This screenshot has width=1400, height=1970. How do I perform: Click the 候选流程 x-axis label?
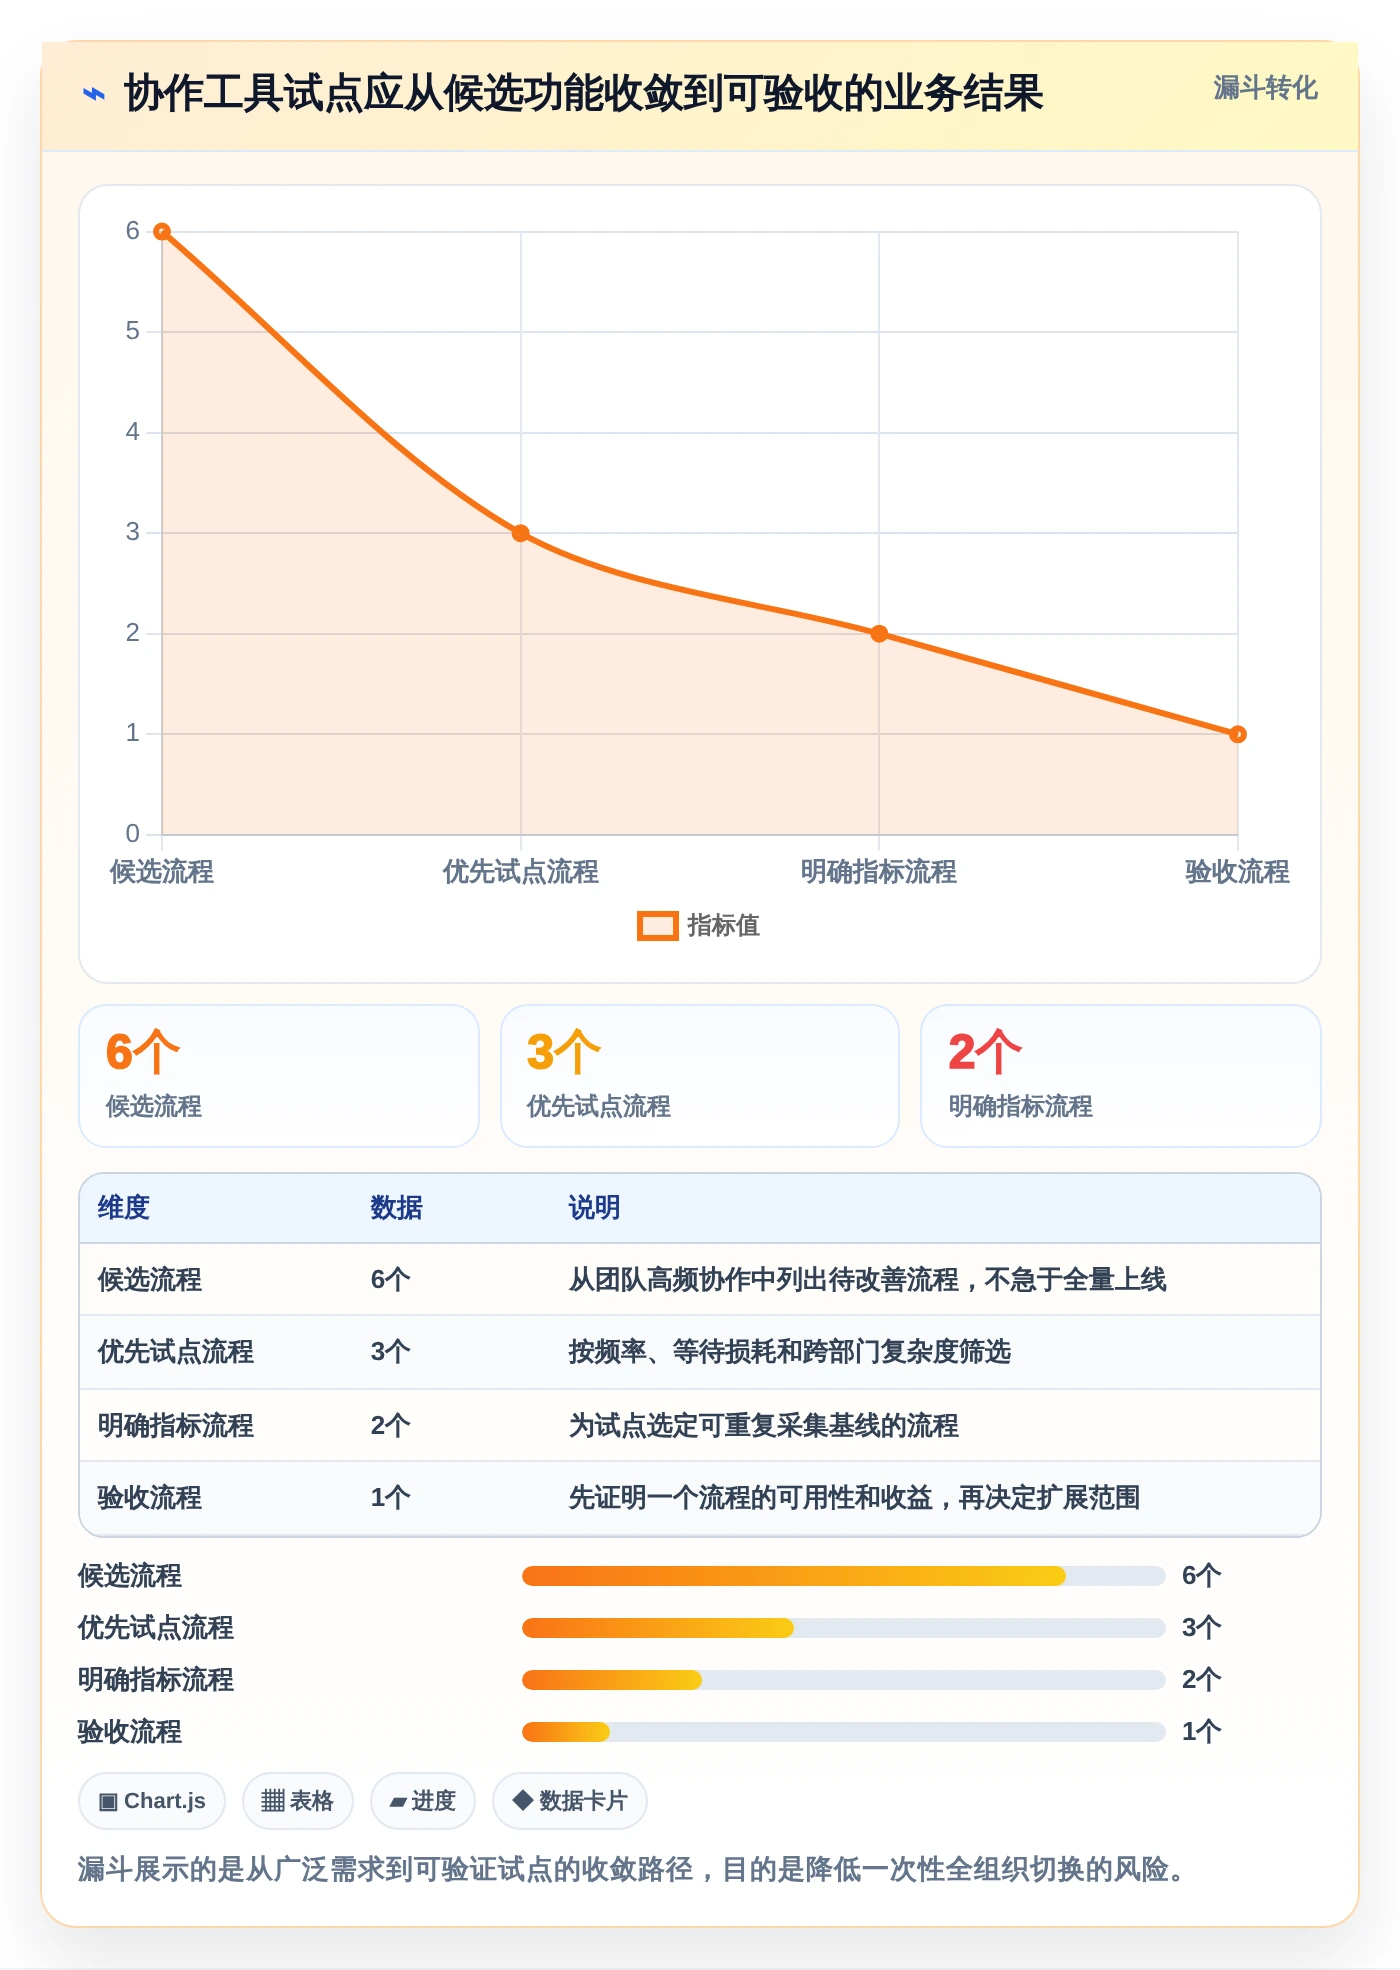click(162, 872)
